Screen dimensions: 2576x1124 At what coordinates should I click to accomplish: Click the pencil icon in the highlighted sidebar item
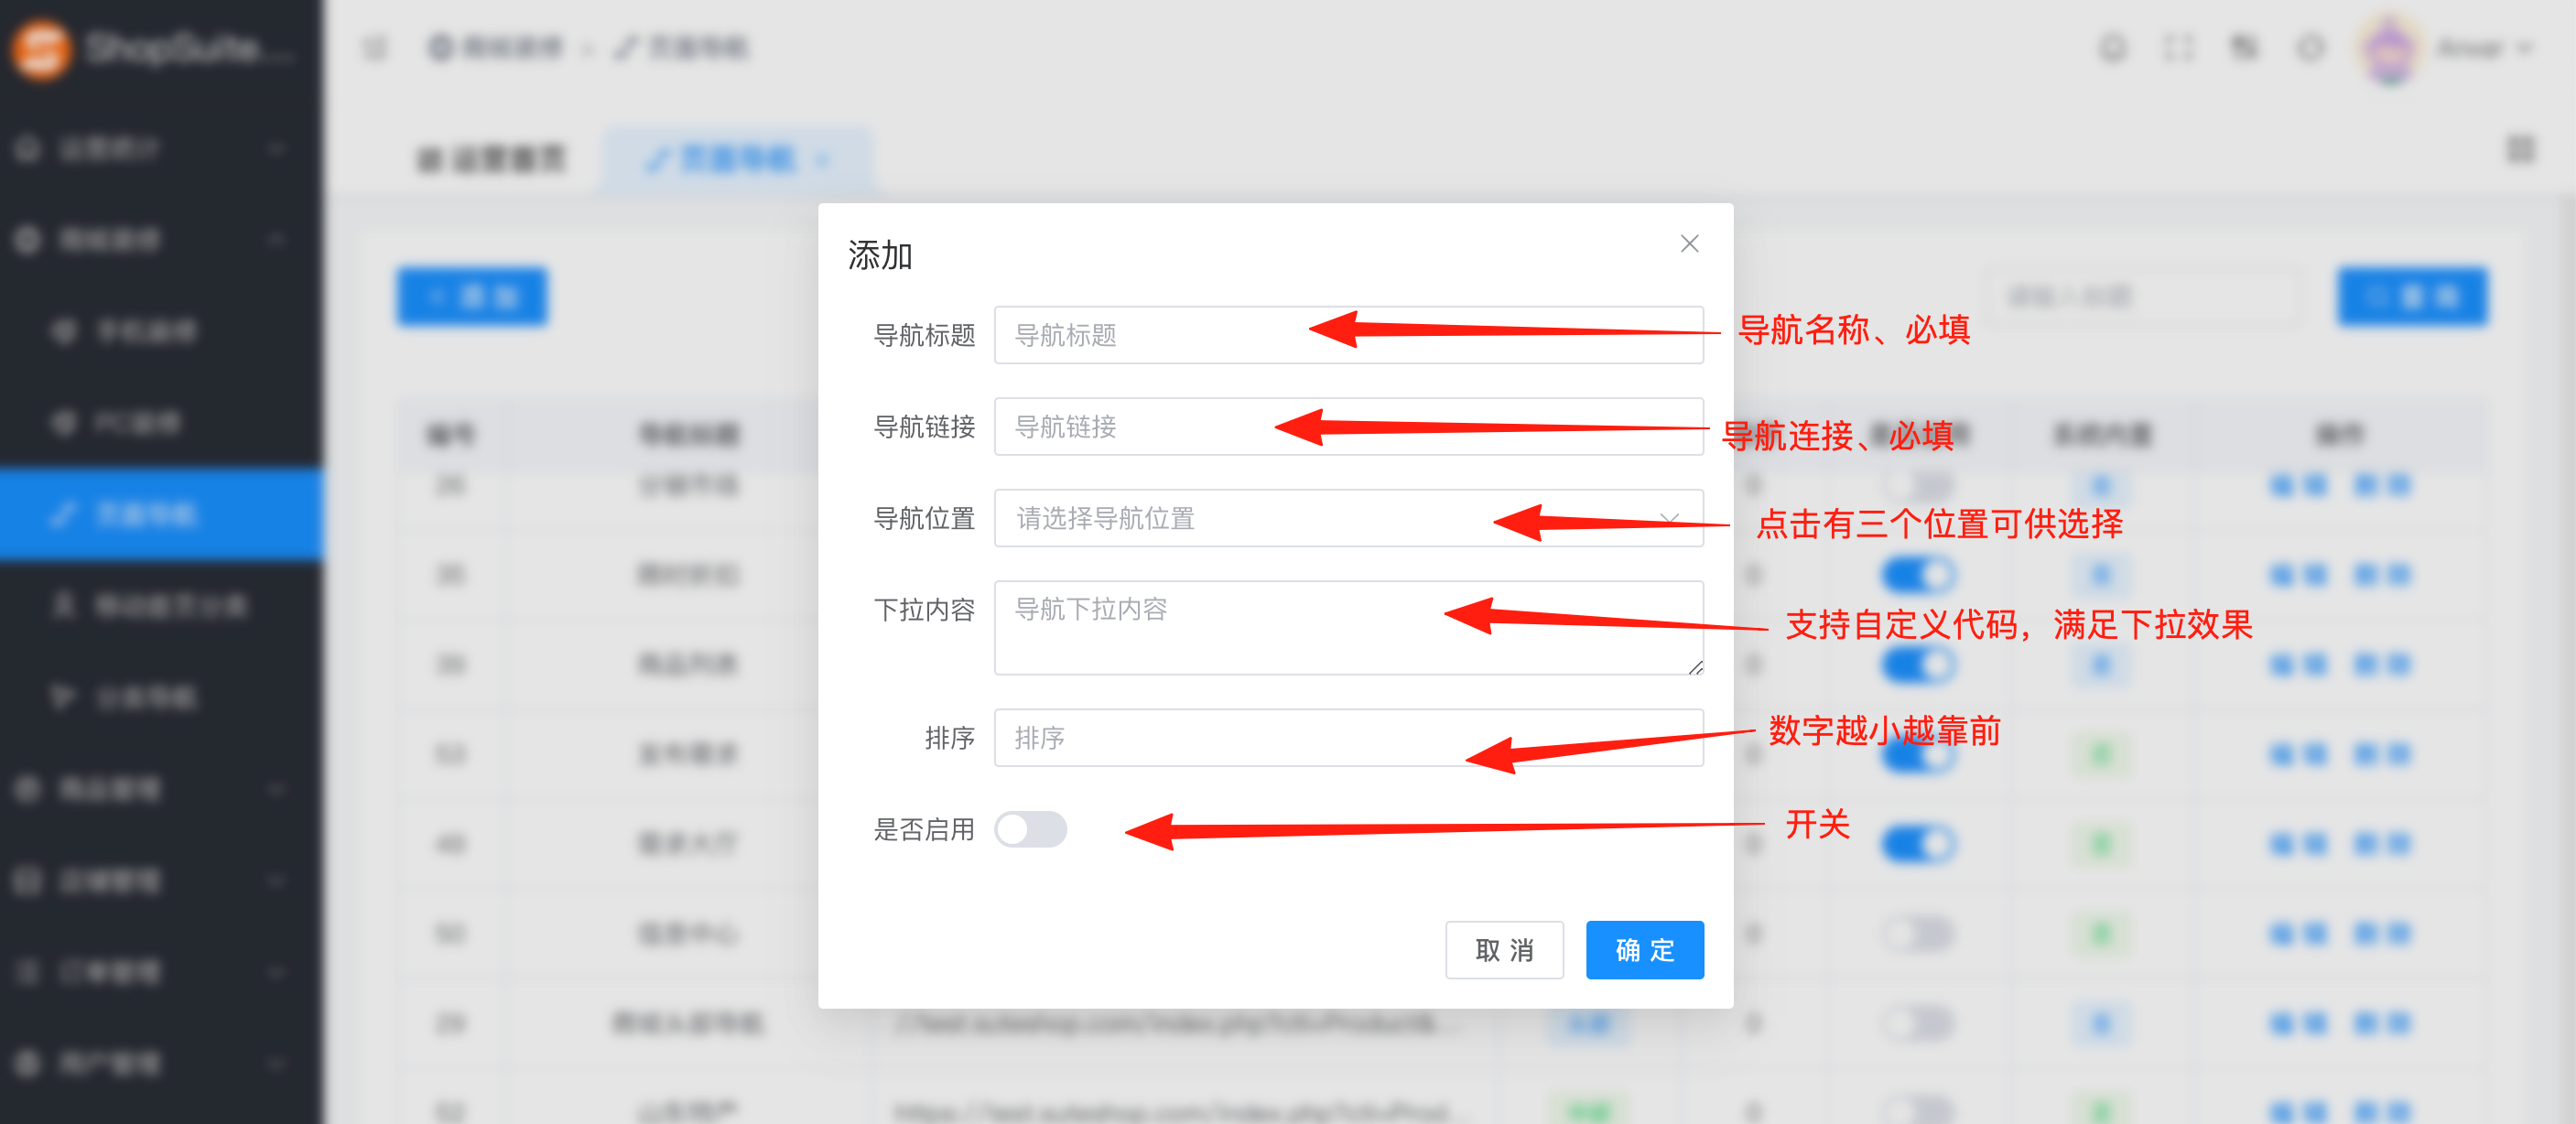pos(63,515)
